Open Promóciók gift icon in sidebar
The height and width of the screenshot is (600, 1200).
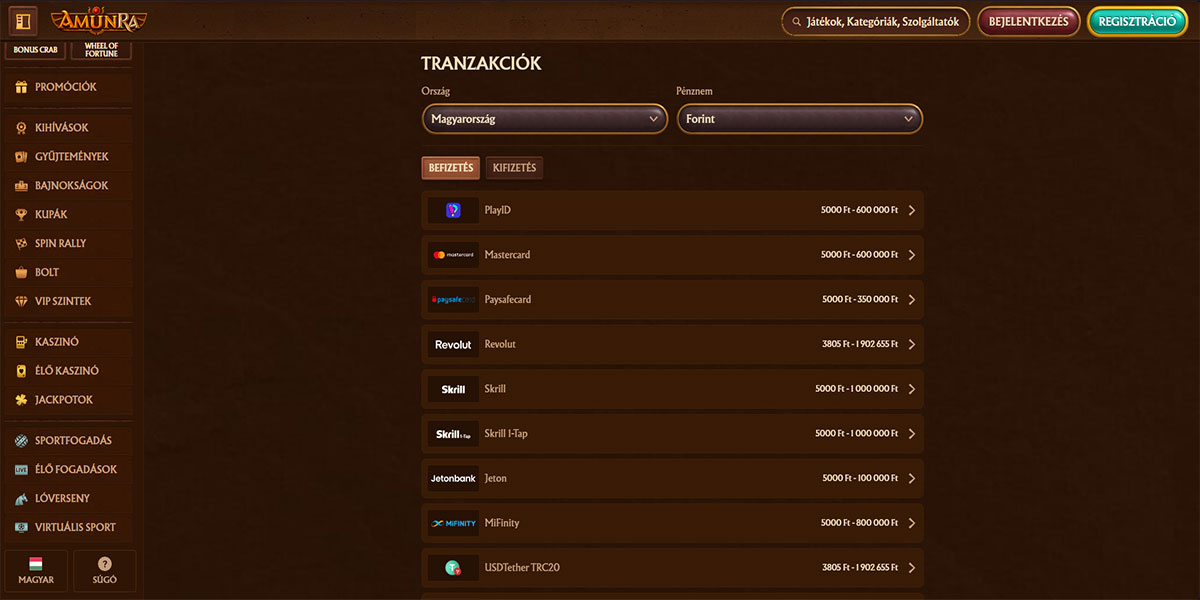click(21, 87)
